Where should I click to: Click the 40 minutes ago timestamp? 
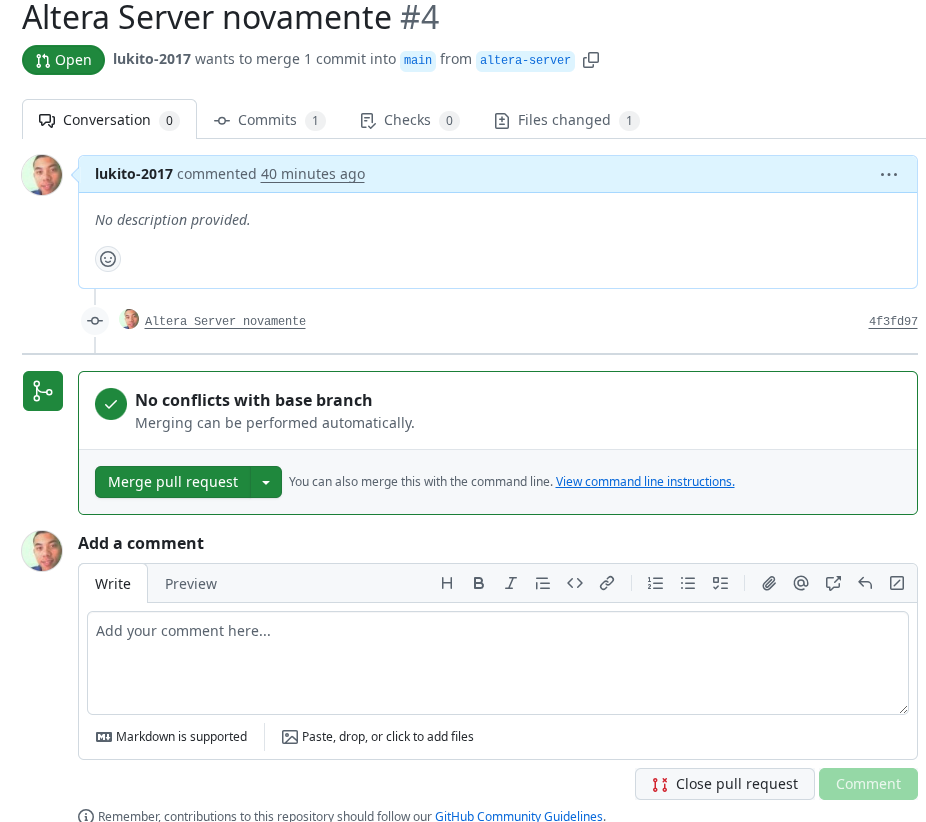[312, 174]
